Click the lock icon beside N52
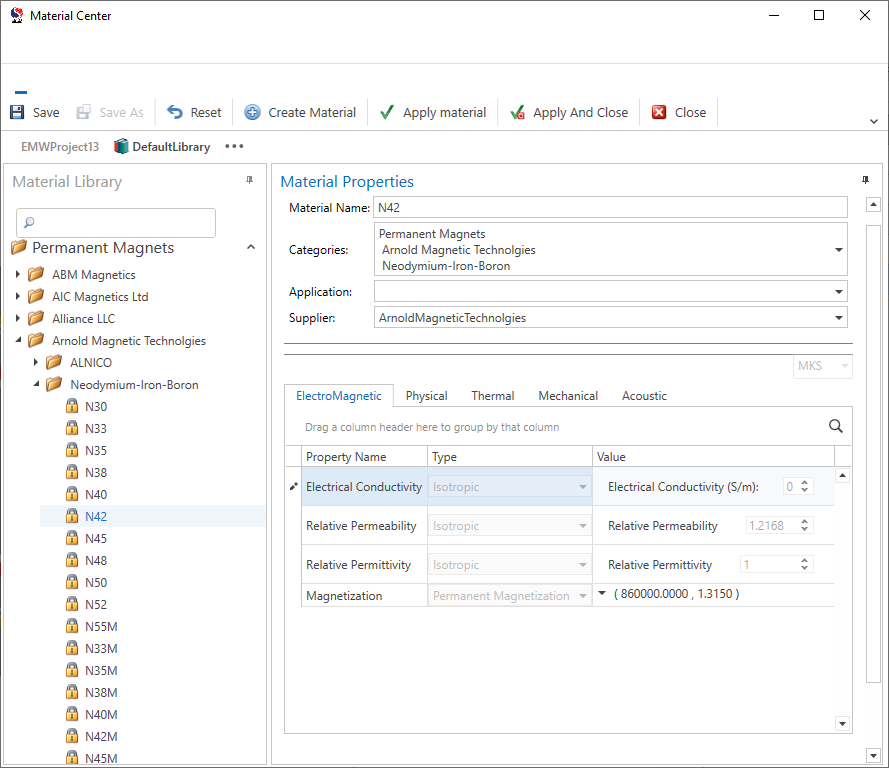889x768 pixels. click(72, 604)
